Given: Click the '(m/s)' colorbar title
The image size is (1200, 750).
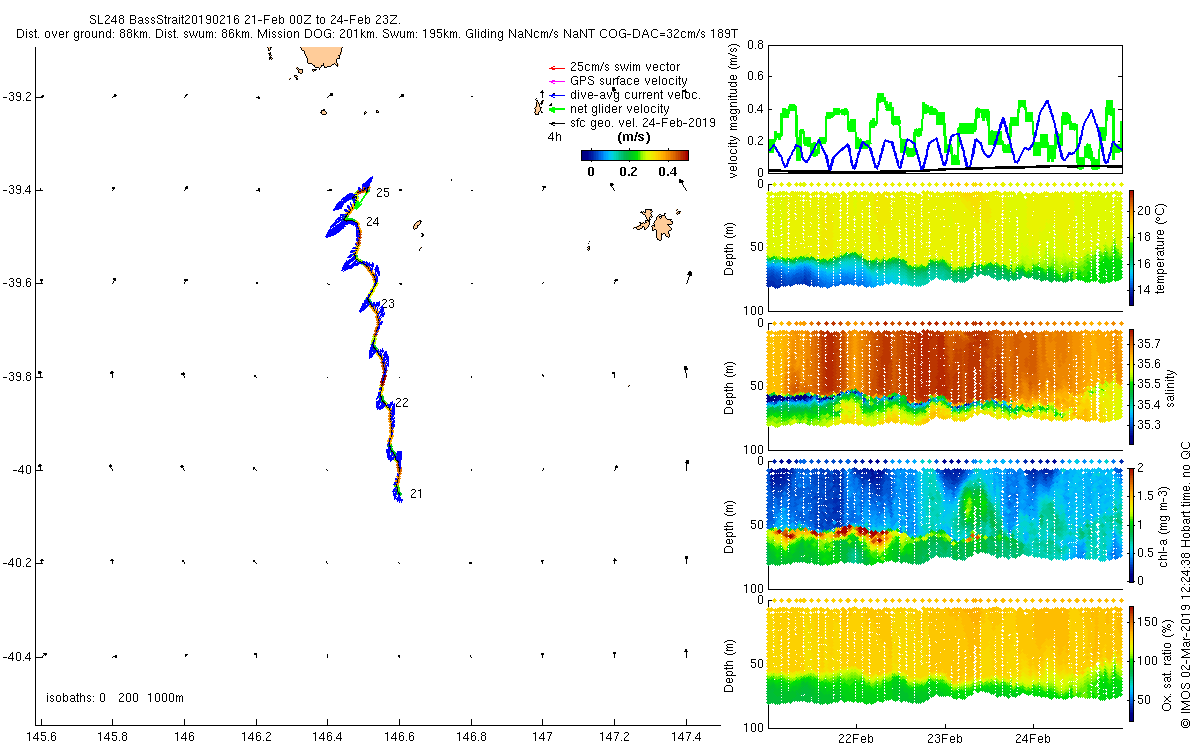Looking at the screenshot, I should (634, 137).
